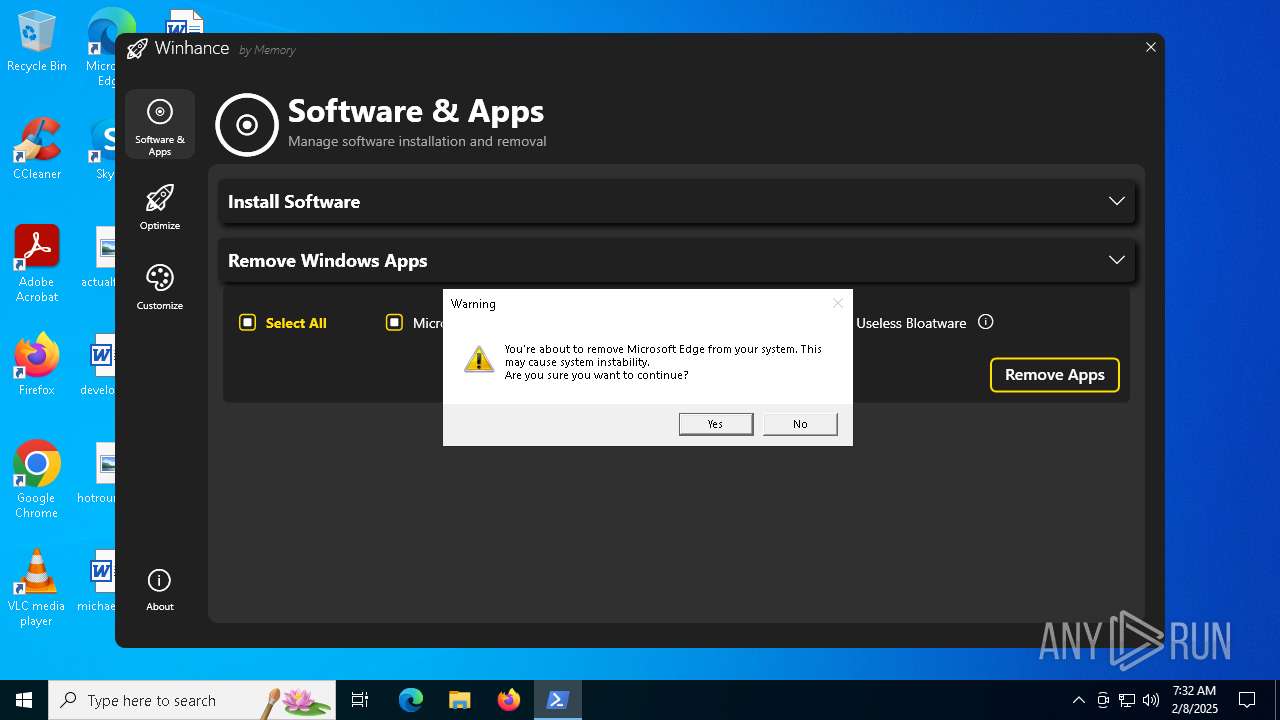Click the taskbar search box
Viewport: 1280px width, 720px height.
(192, 700)
